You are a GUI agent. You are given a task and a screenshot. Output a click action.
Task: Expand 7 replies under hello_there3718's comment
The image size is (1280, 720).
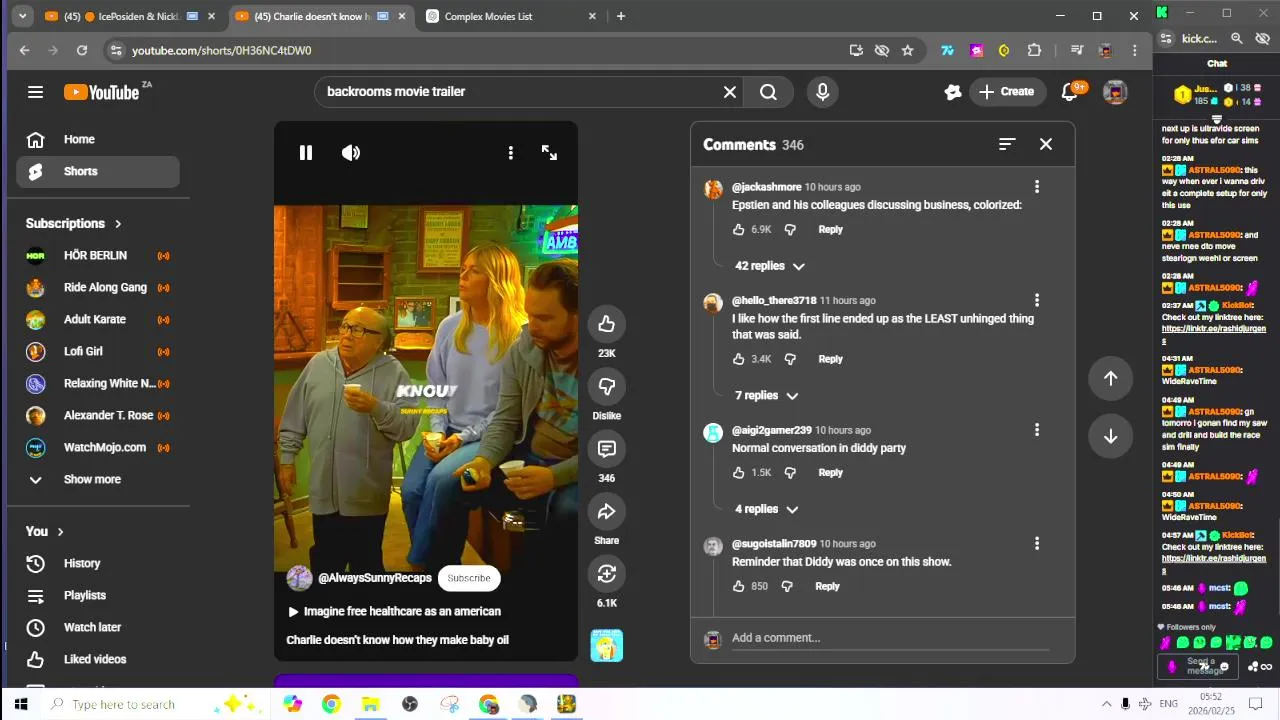pyautogui.click(x=766, y=396)
